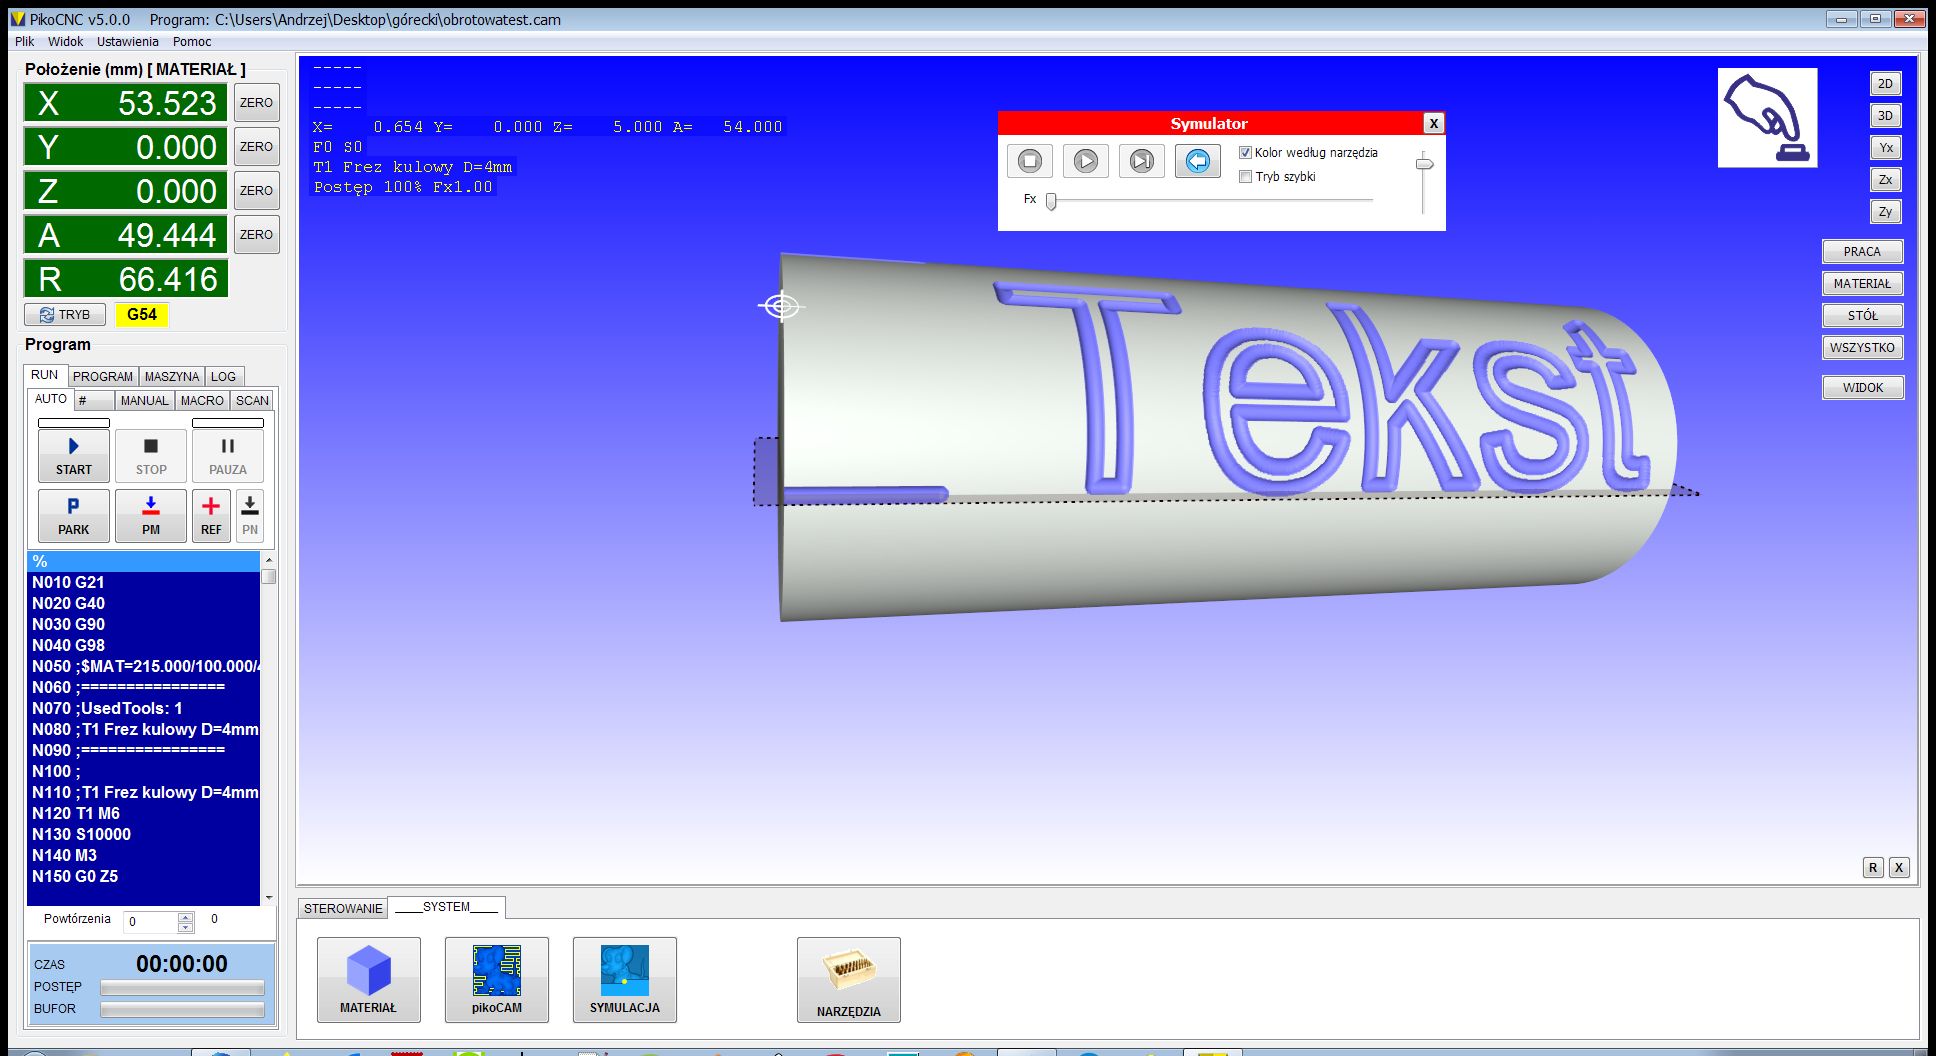Select the MANUAL sub-tab
This screenshot has height=1056, width=1936.
pos(145,401)
